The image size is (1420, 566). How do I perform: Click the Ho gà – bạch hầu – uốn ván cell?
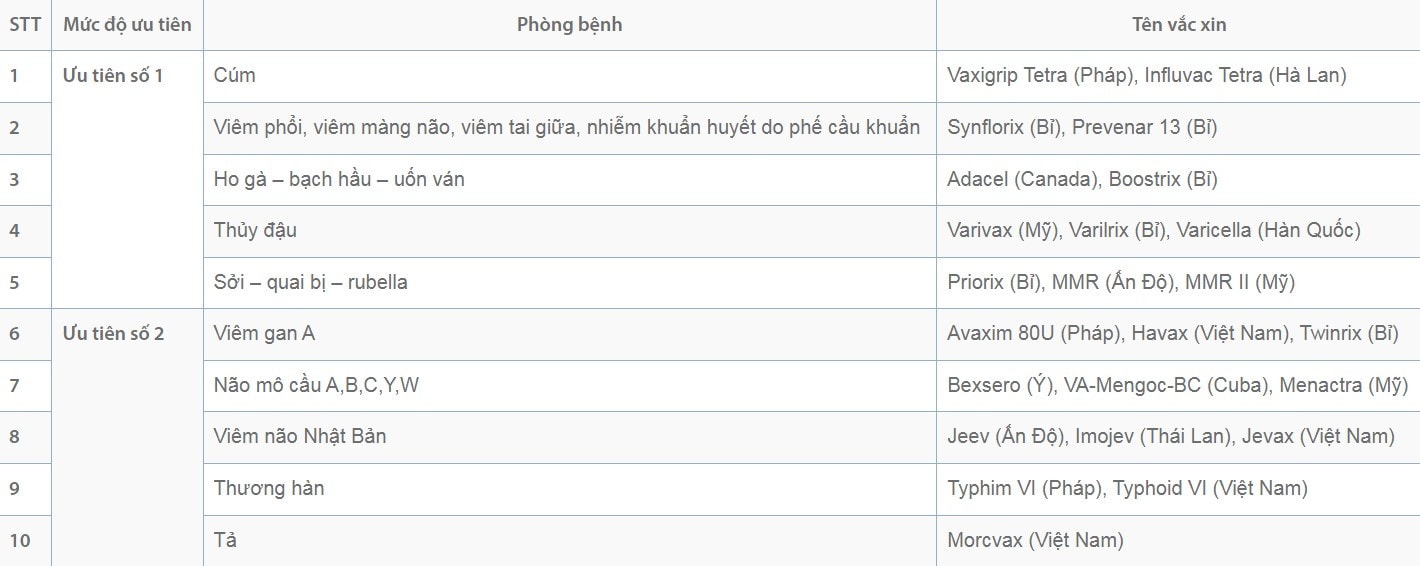(570, 180)
